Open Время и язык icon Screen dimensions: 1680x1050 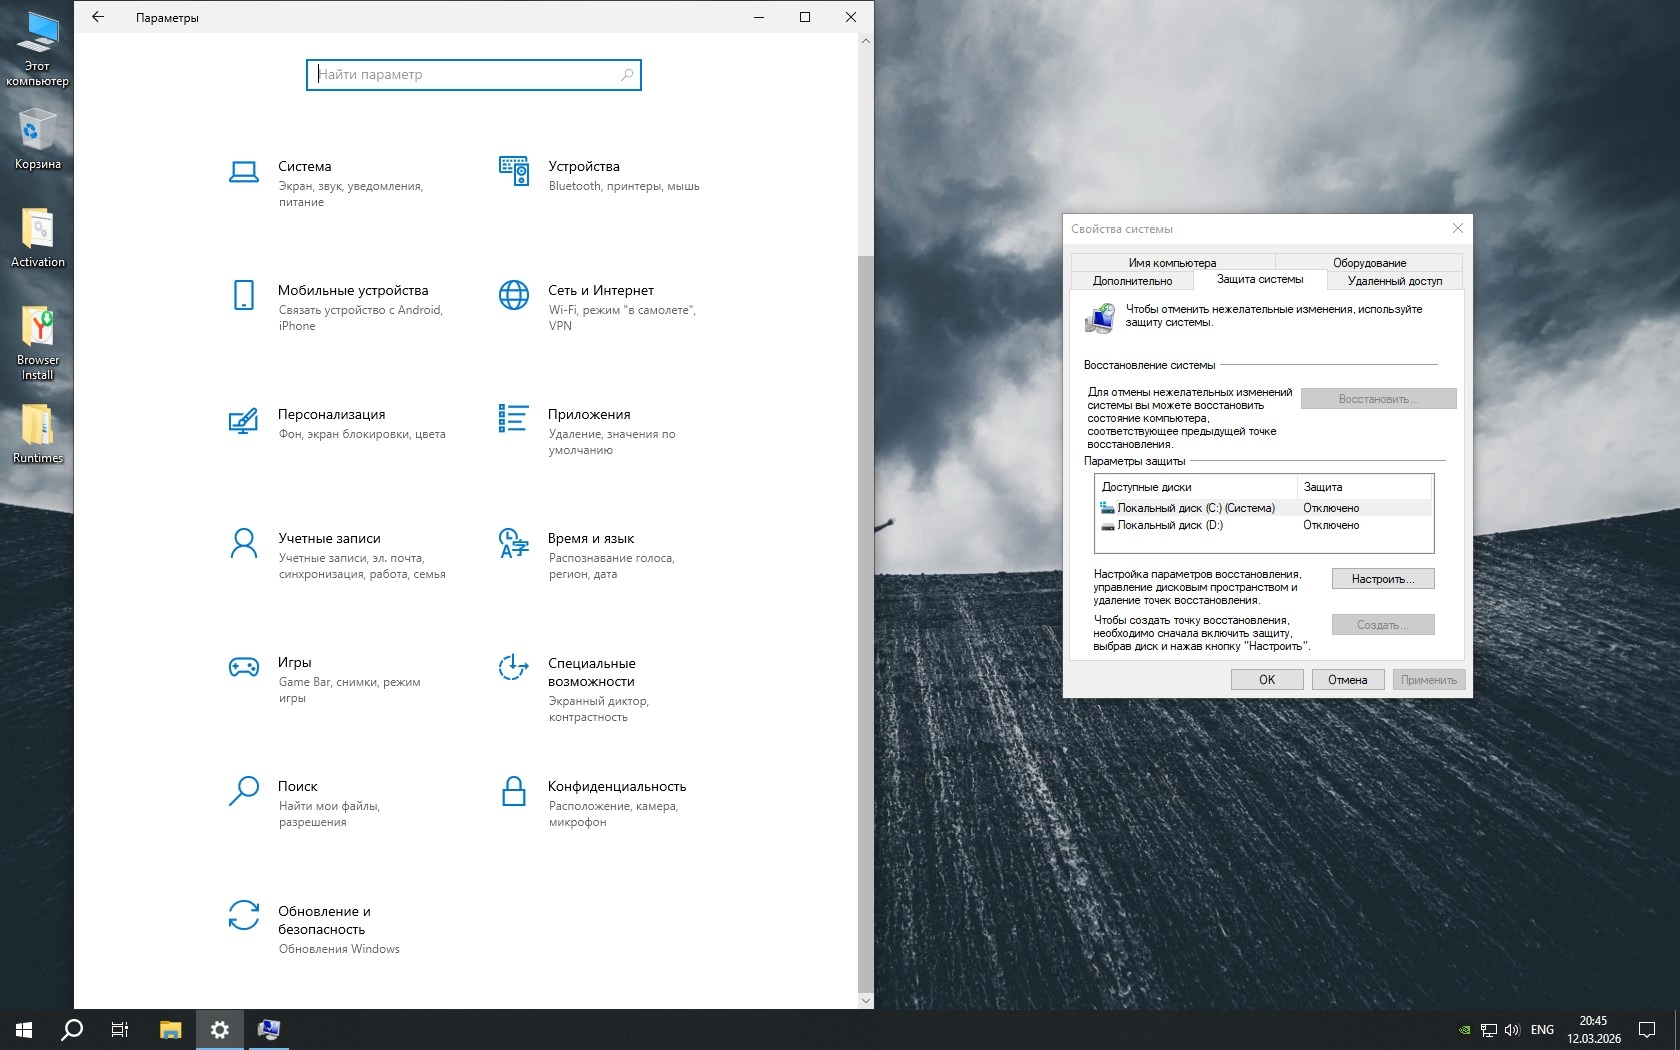(514, 543)
